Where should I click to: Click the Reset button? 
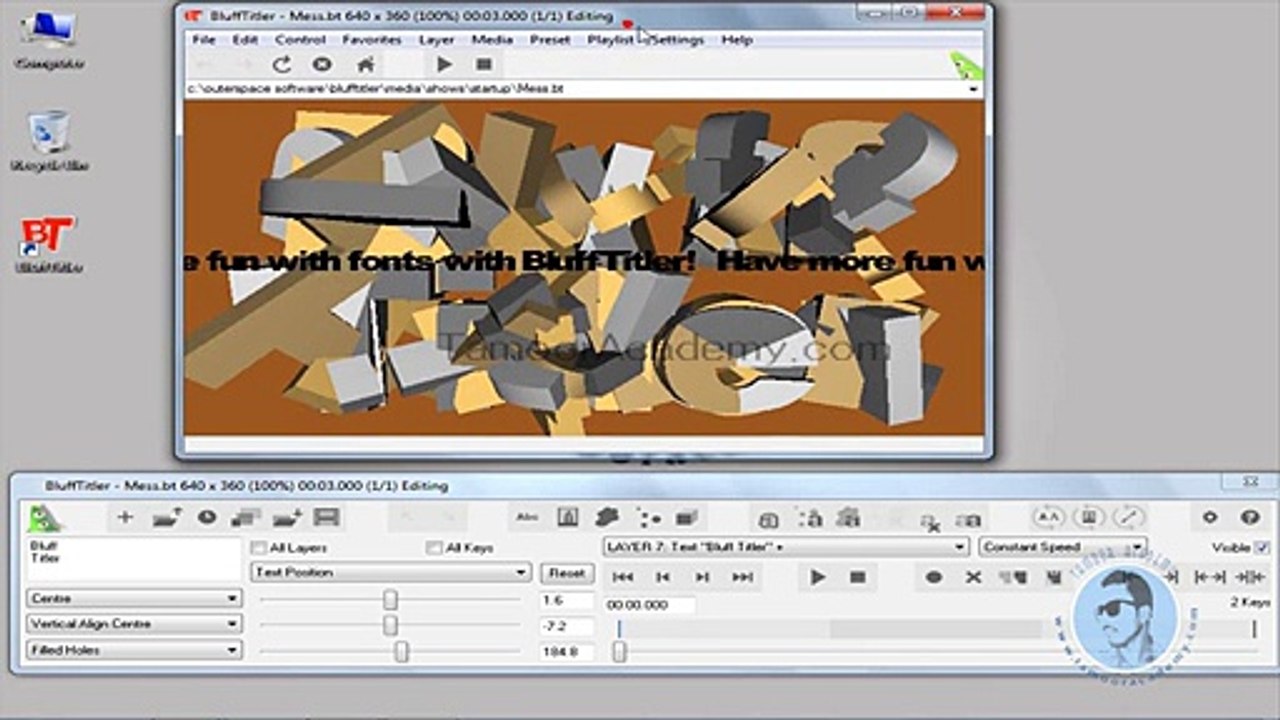tap(566, 573)
